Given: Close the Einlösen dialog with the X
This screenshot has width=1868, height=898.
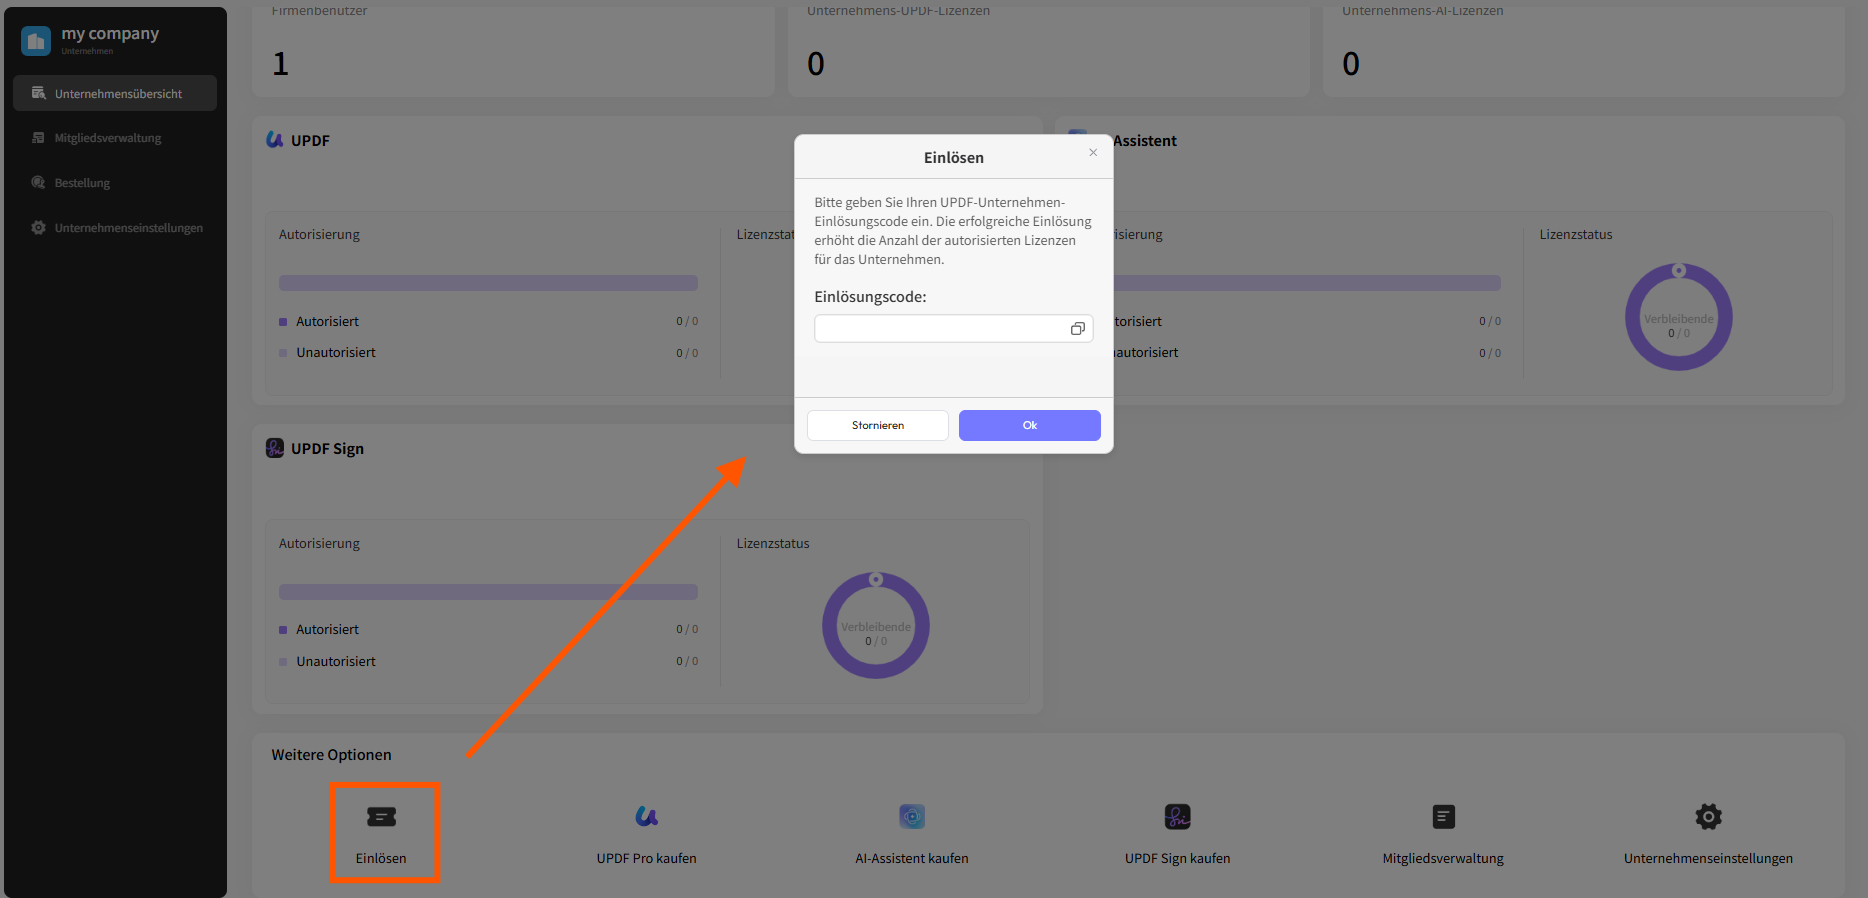Looking at the screenshot, I should [x=1093, y=152].
